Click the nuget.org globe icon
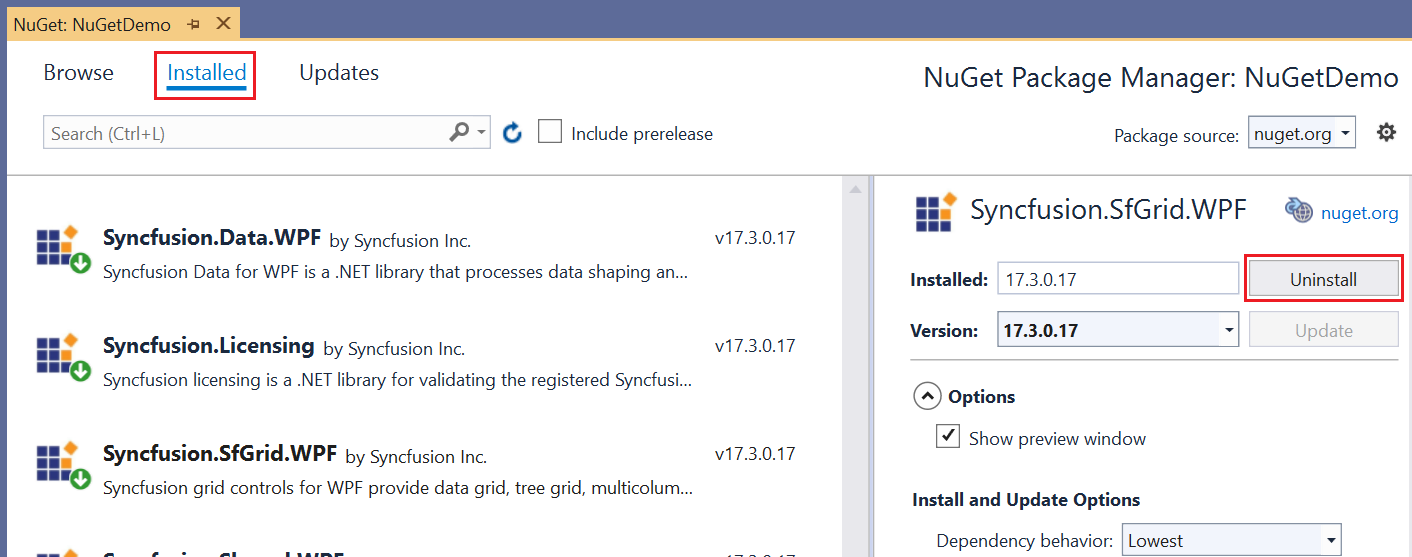 (x=1298, y=210)
